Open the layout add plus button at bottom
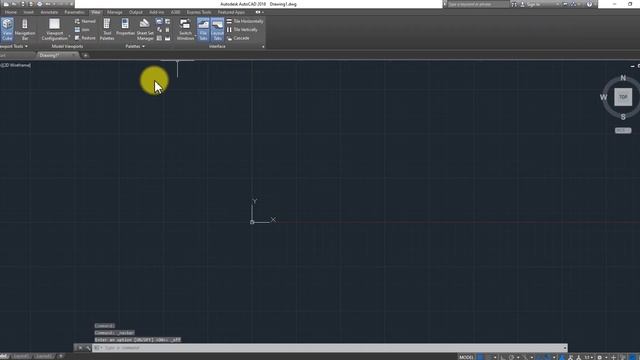 coord(60,356)
